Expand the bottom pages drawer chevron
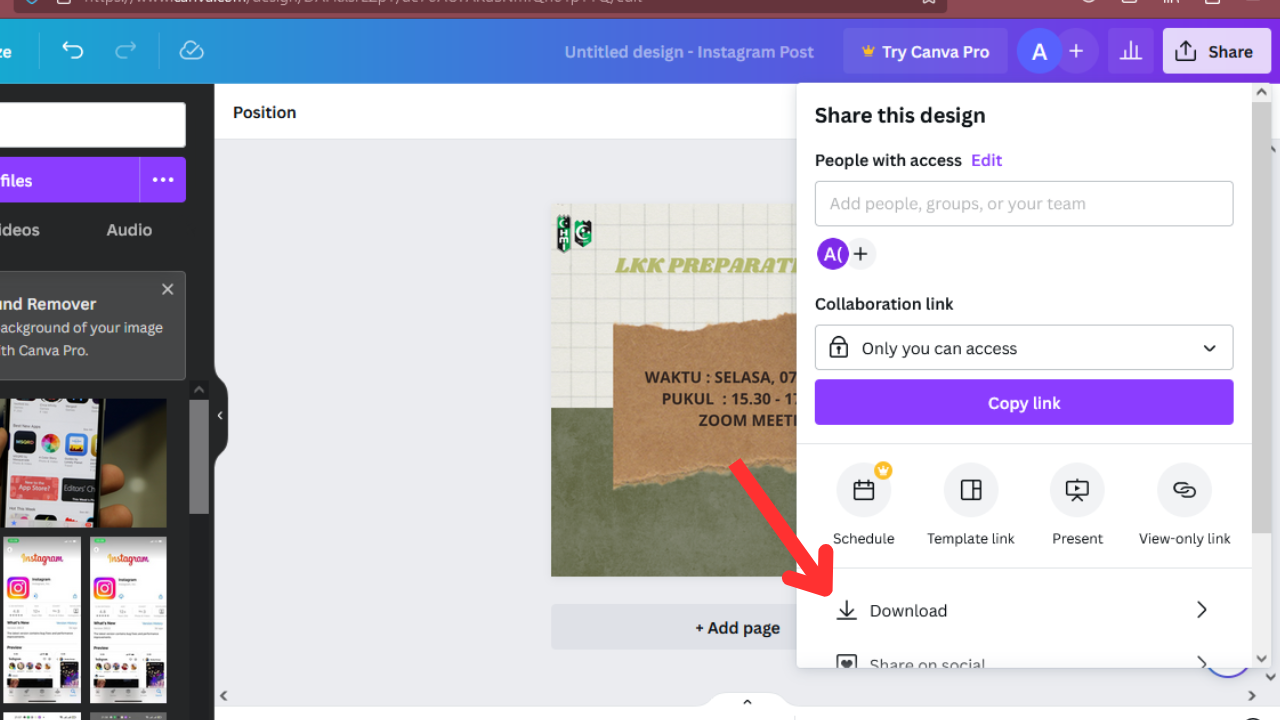Viewport: 1280px width, 720px height. click(747, 702)
